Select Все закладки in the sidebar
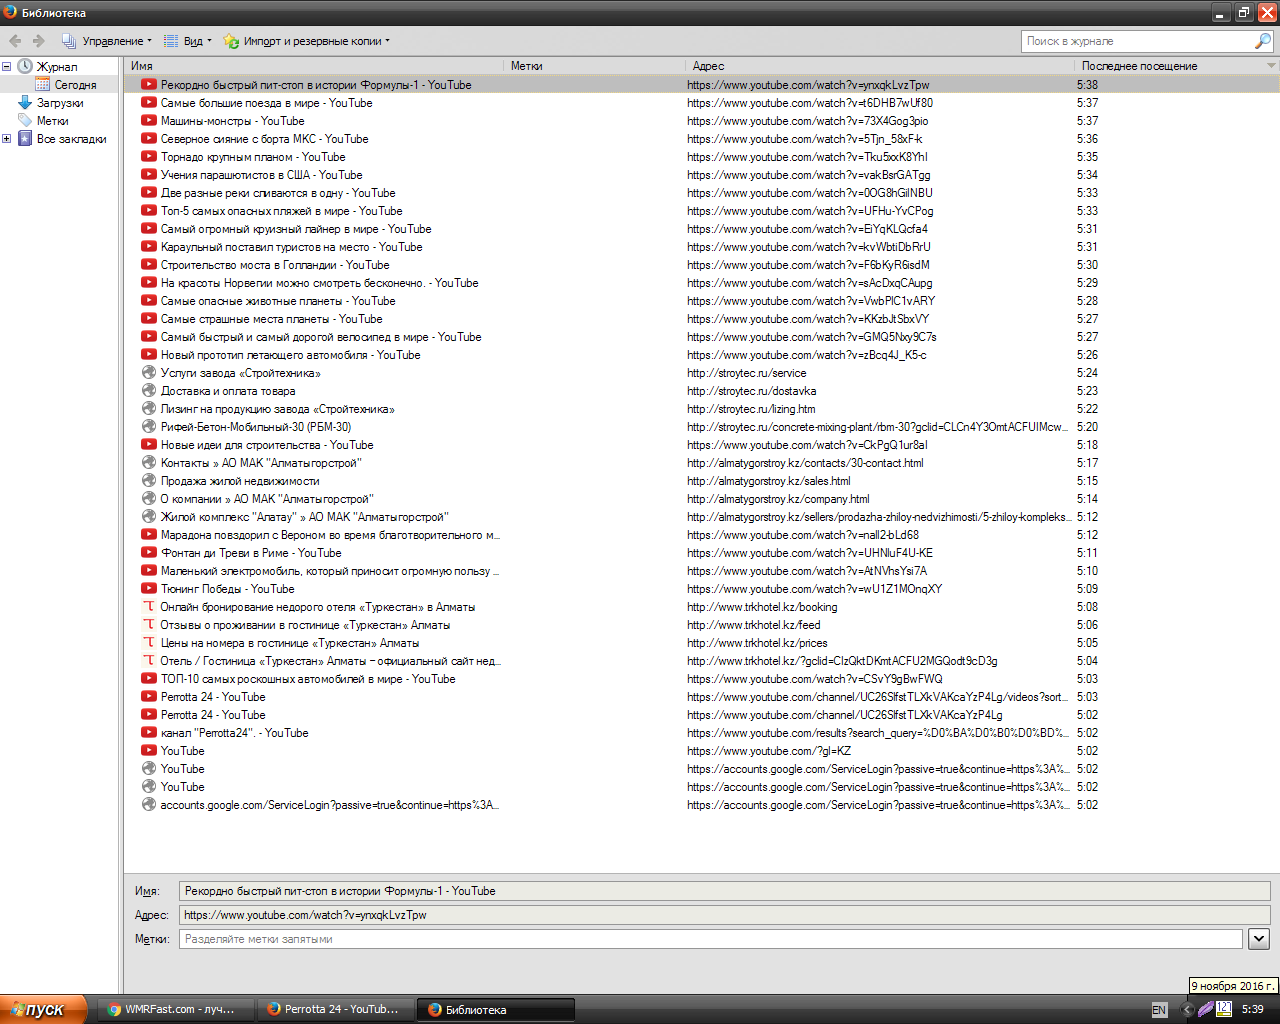 (x=62, y=139)
